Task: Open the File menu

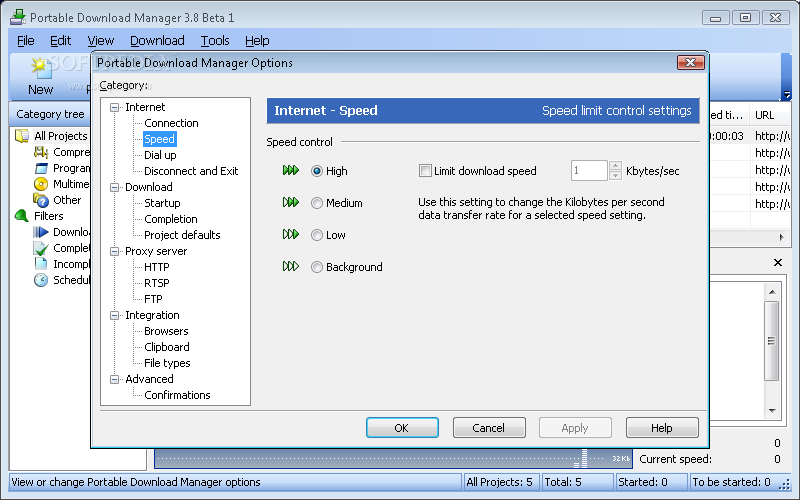Action: [26, 40]
